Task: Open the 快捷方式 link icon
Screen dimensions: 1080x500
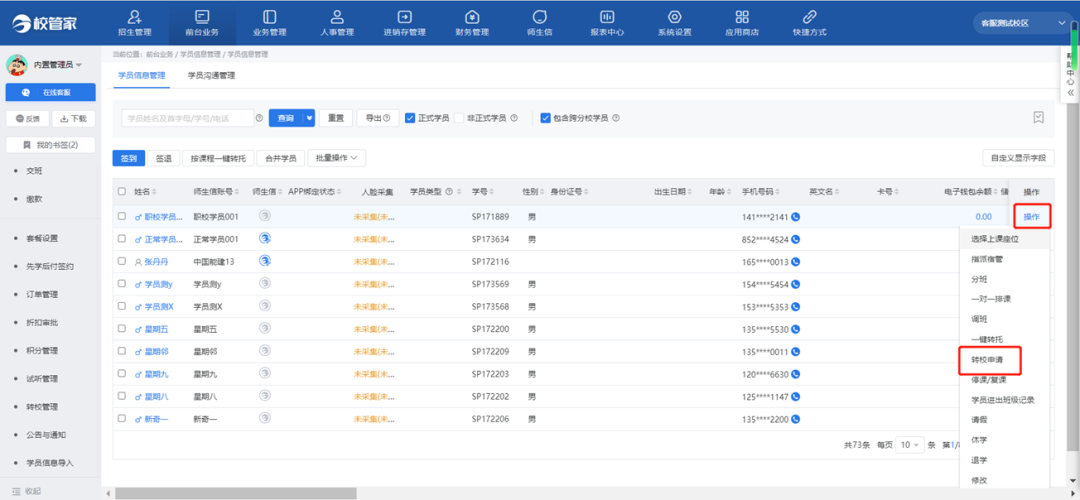Action: coord(809,17)
